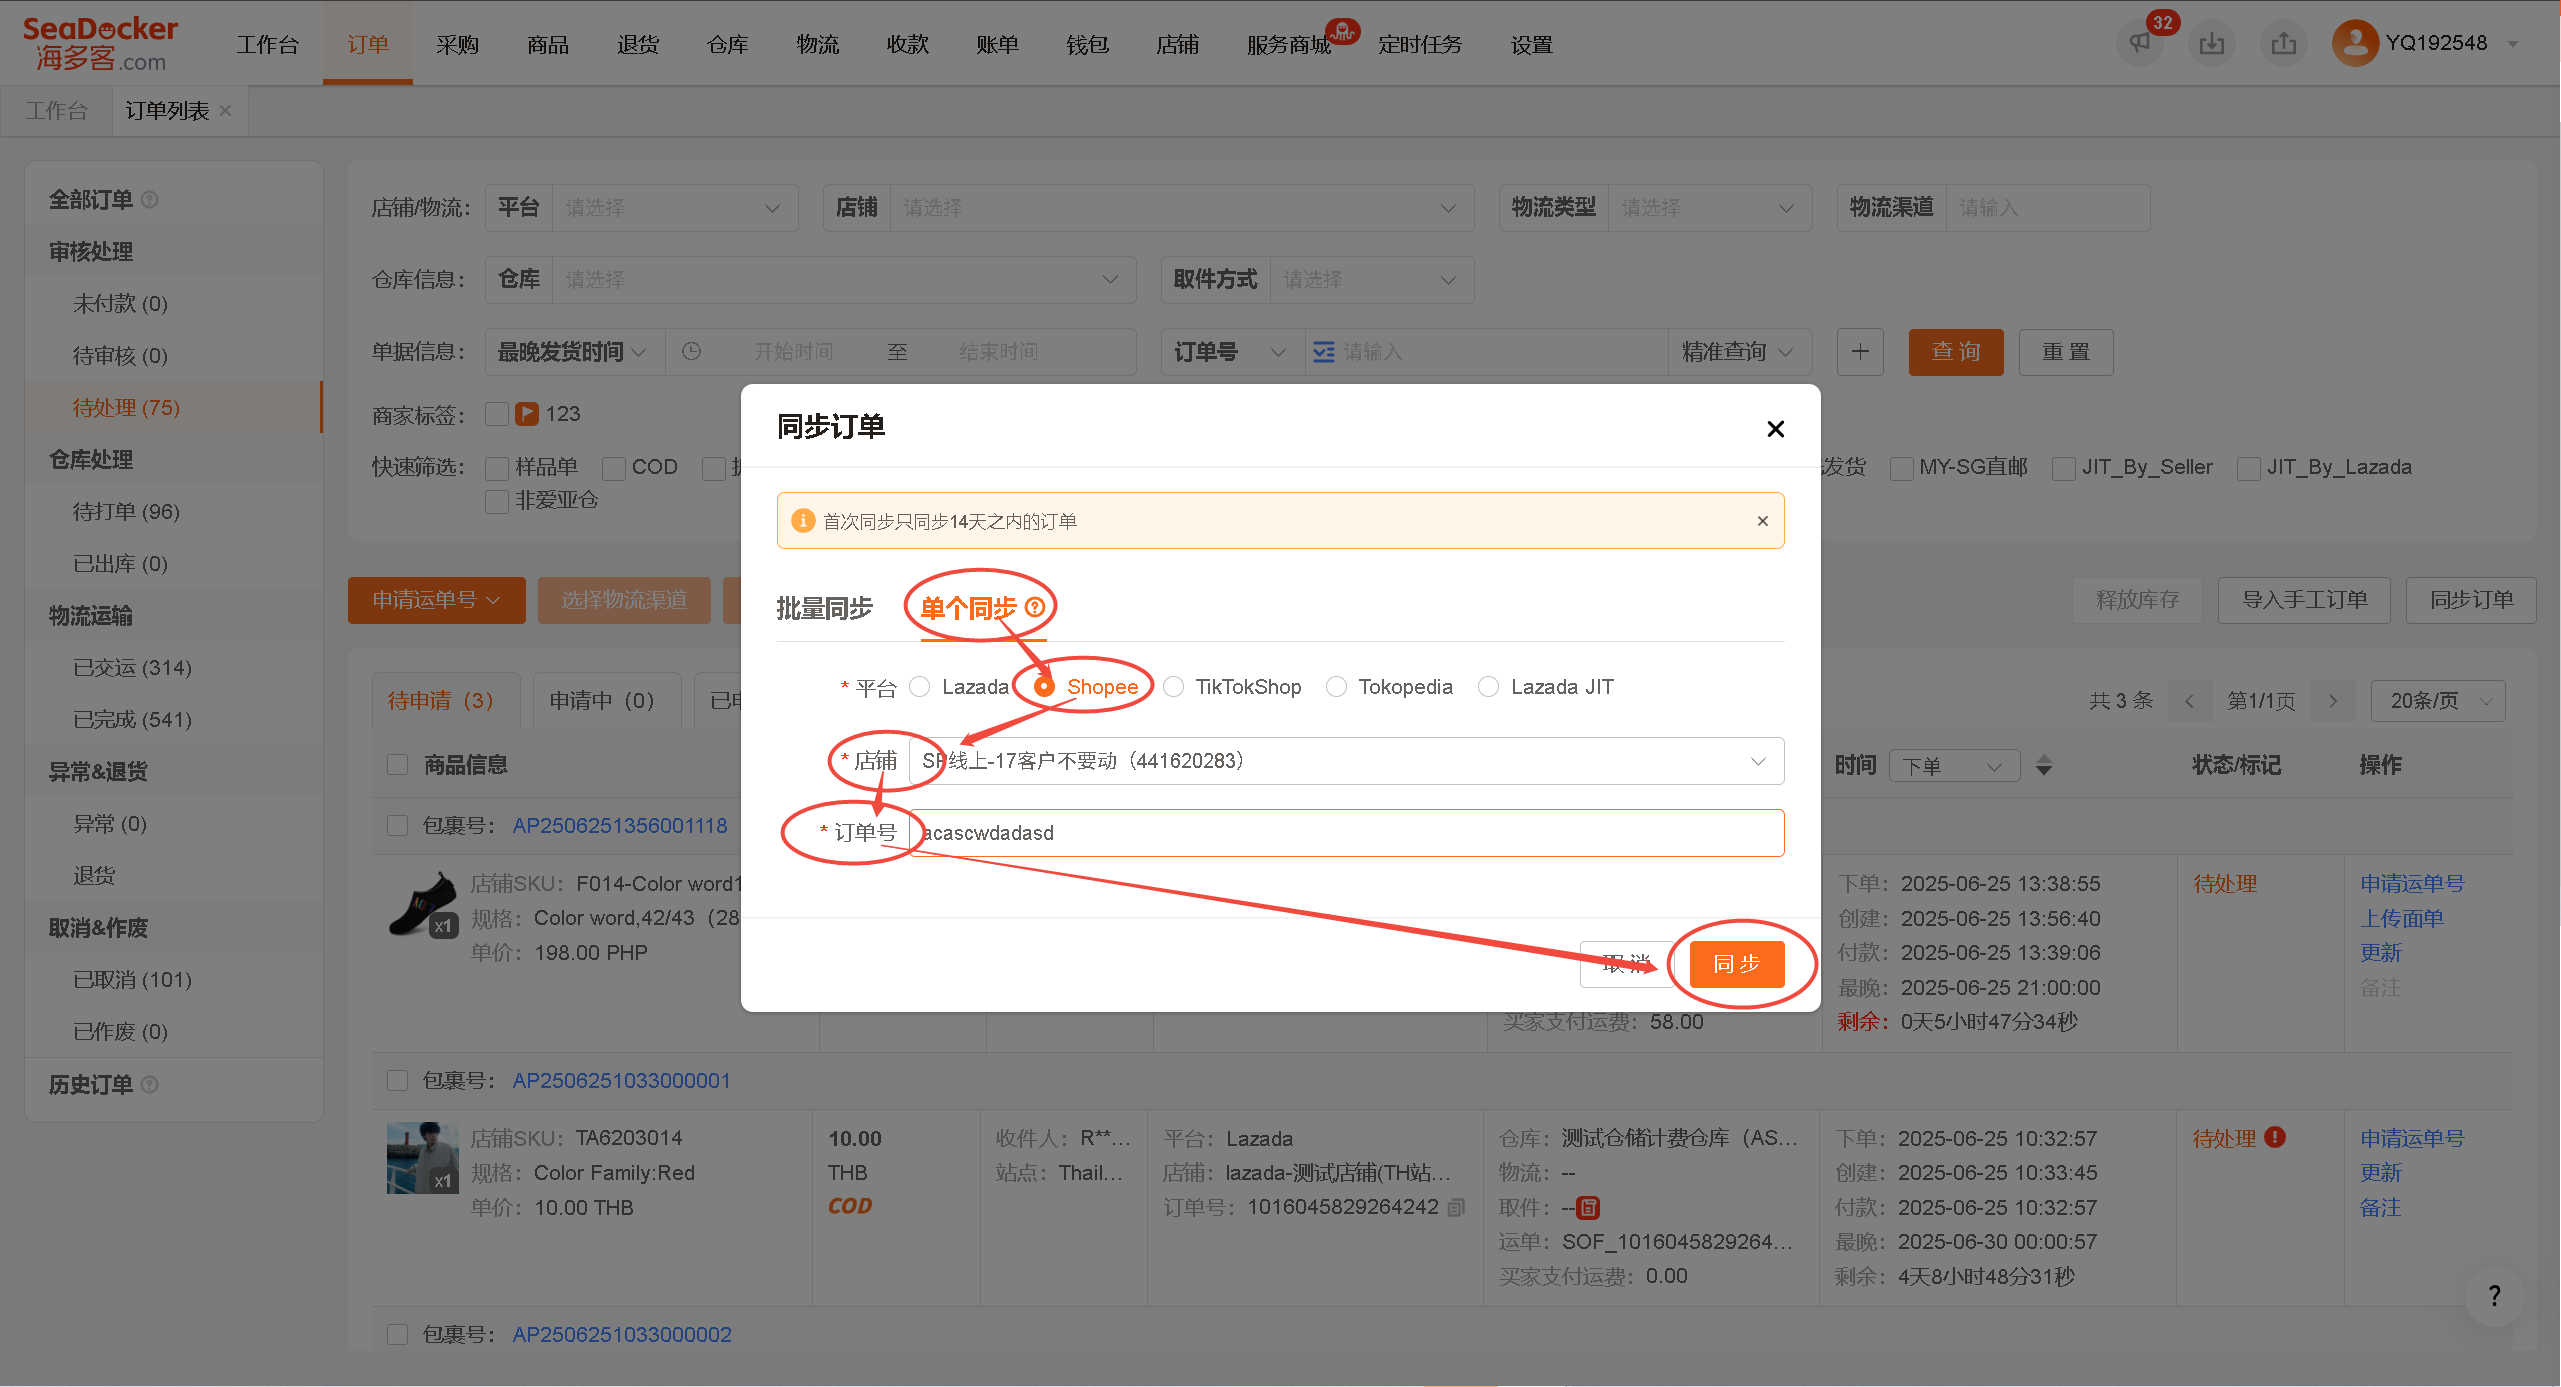Select the Lazada platform radio button
2561x1387 pixels.
920,687
